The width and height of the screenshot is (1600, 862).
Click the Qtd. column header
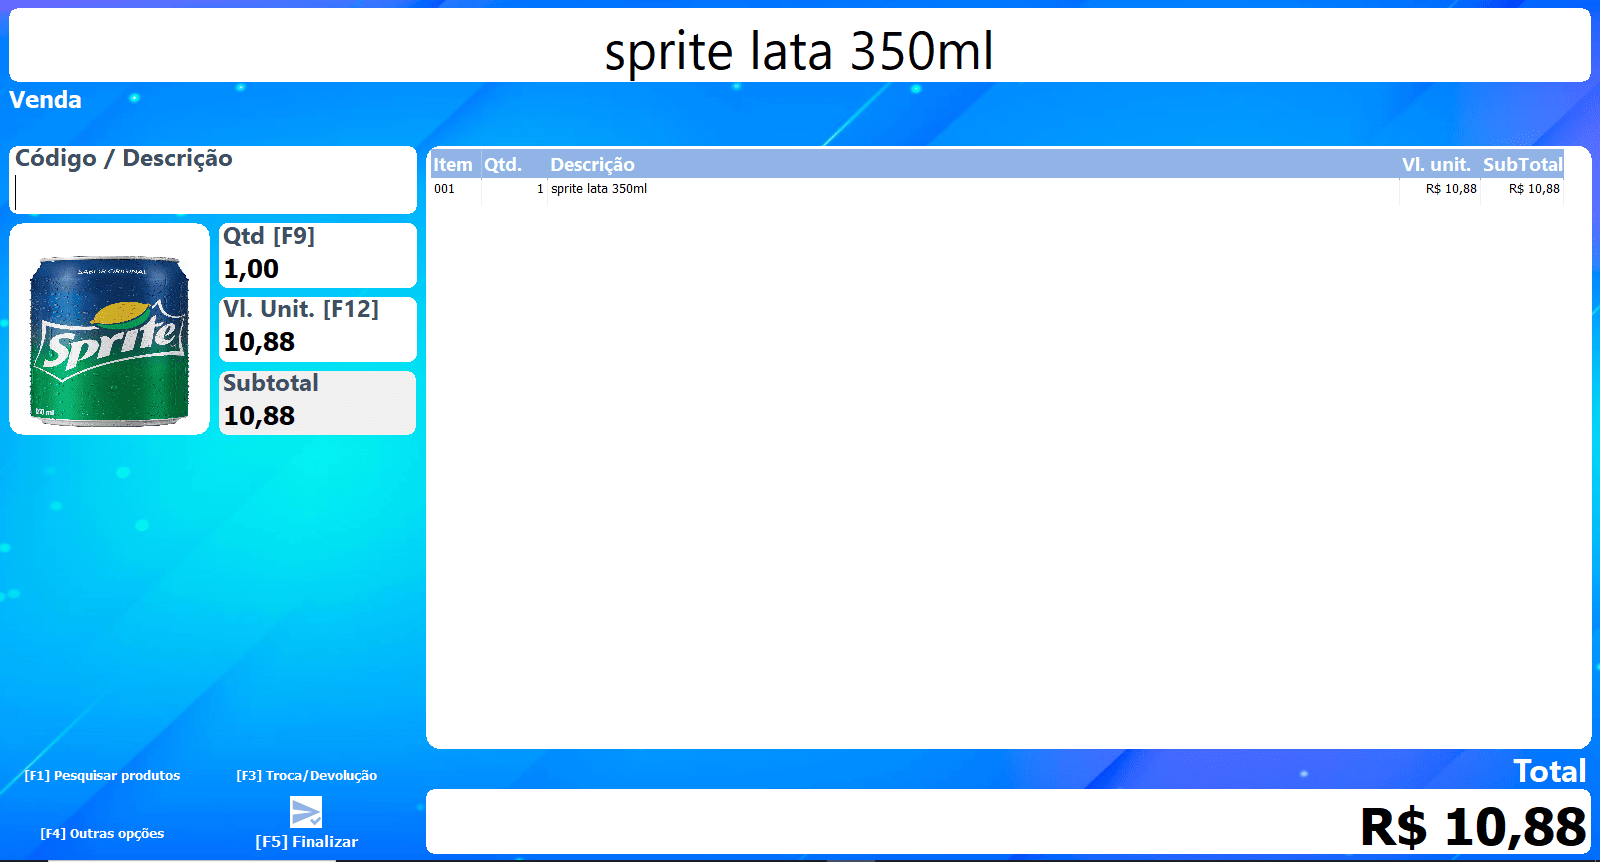pos(503,165)
